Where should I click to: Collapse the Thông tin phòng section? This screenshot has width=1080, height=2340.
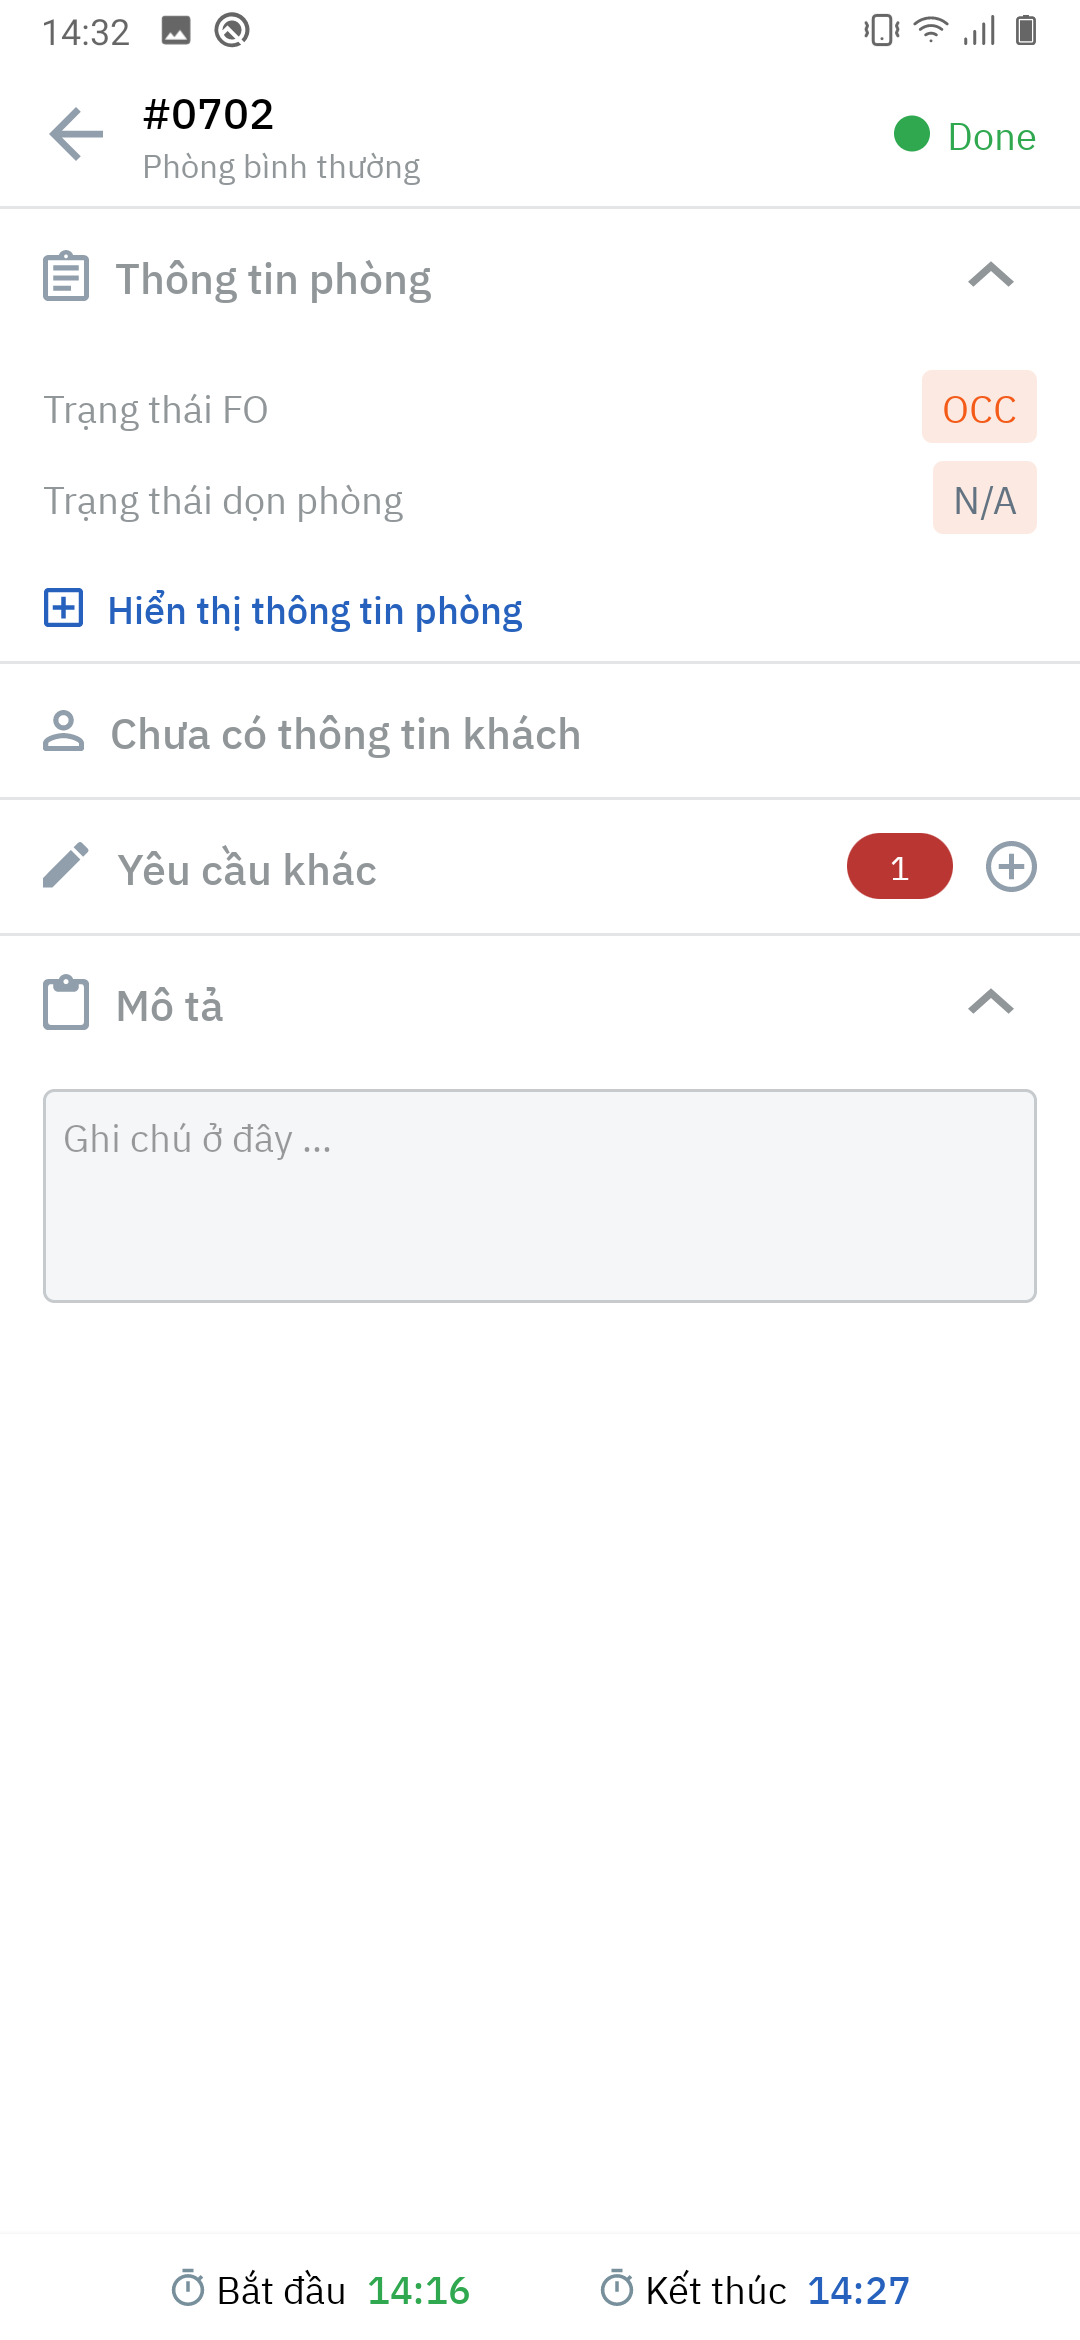pos(991,276)
